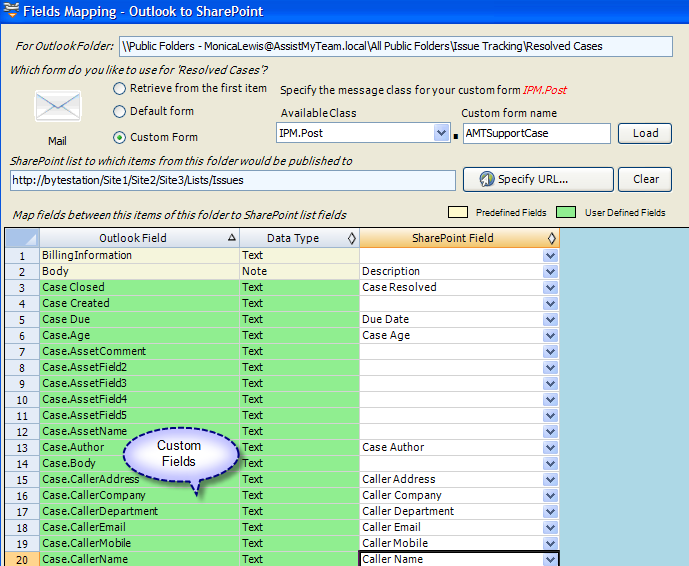
Task: Click the Mail envelope icon
Action: click(x=57, y=107)
